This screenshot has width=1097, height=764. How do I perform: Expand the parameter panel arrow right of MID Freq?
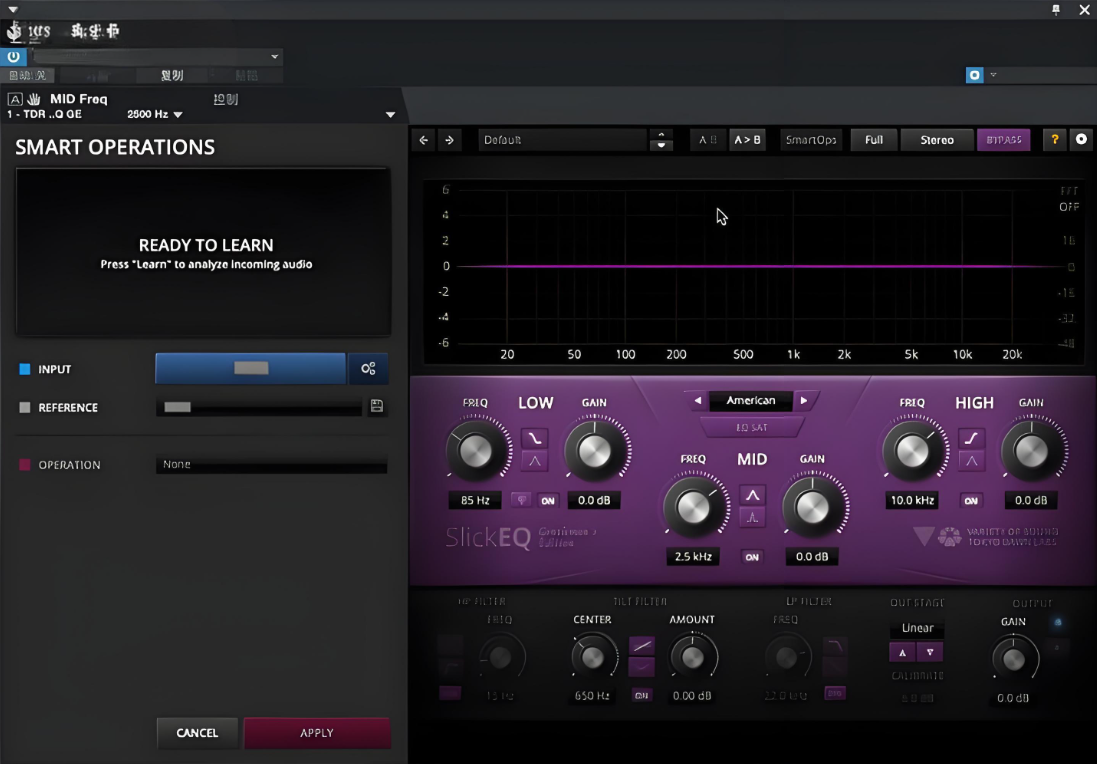(x=390, y=115)
